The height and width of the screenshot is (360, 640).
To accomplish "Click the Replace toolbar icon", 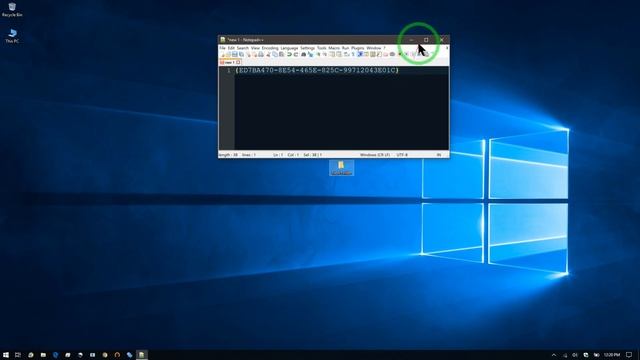I will point(310,54).
